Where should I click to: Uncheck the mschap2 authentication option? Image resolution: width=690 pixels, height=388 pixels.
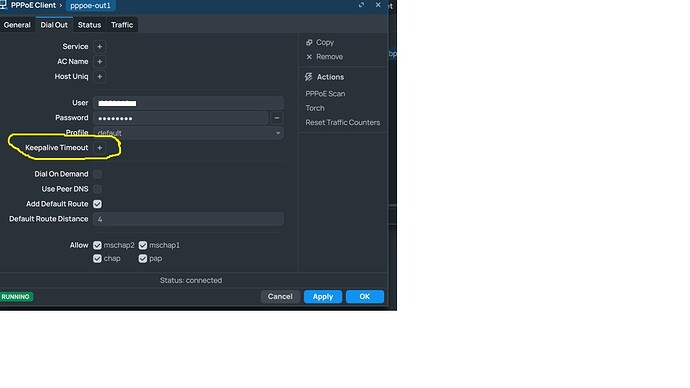(97, 245)
